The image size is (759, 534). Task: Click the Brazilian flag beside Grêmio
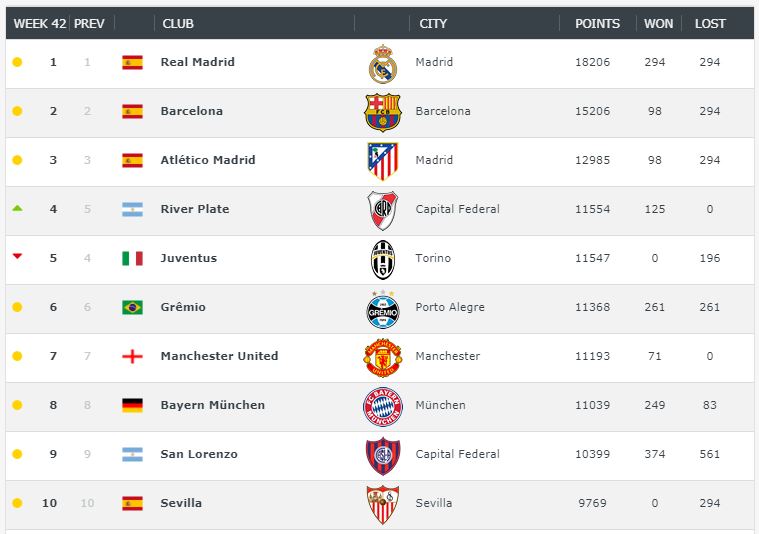[132, 308]
